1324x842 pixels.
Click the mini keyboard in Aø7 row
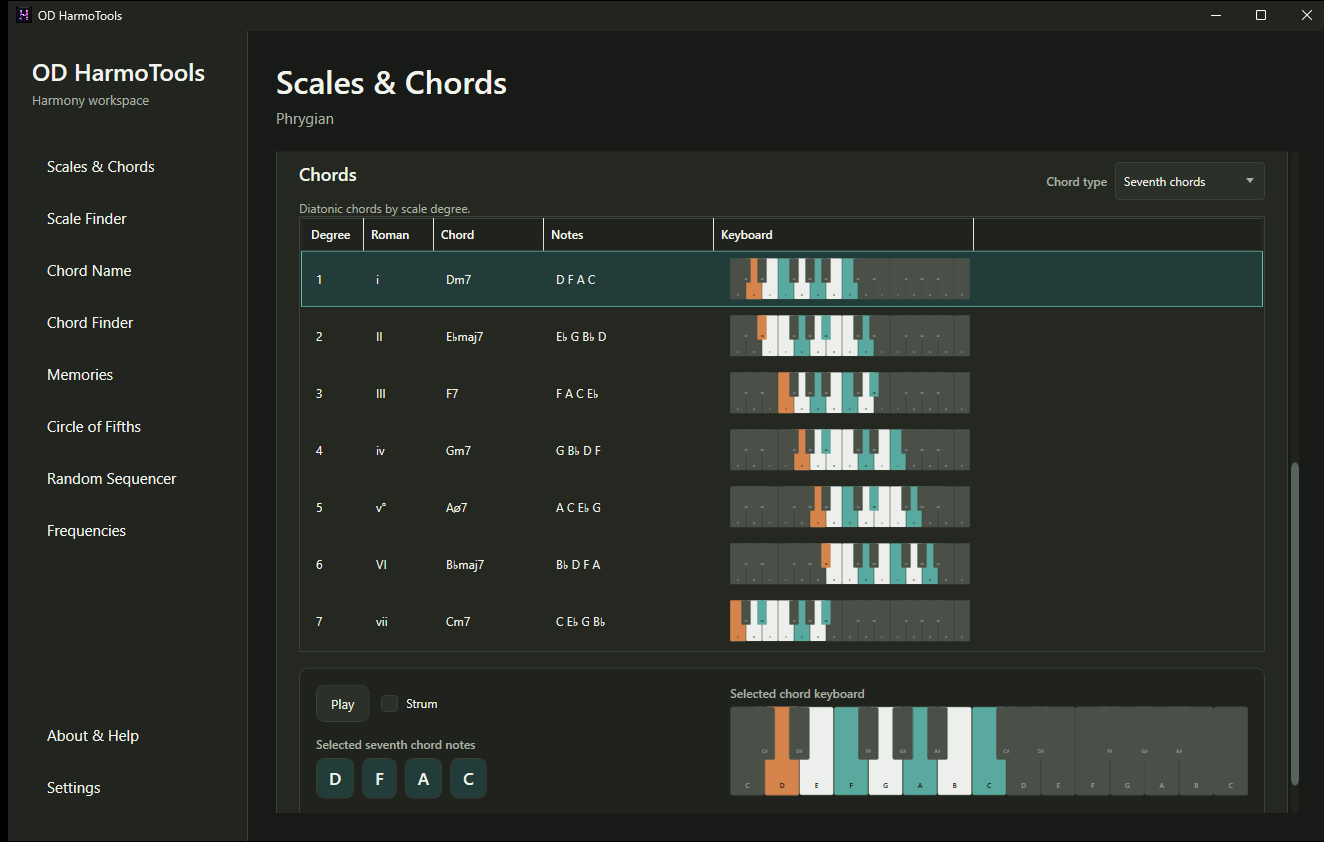pyautogui.click(x=850, y=507)
